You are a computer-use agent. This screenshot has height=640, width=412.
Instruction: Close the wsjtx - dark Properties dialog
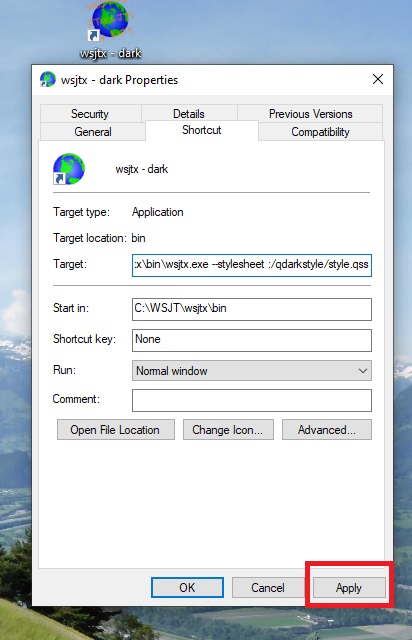pyautogui.click(x=378, y=79)
